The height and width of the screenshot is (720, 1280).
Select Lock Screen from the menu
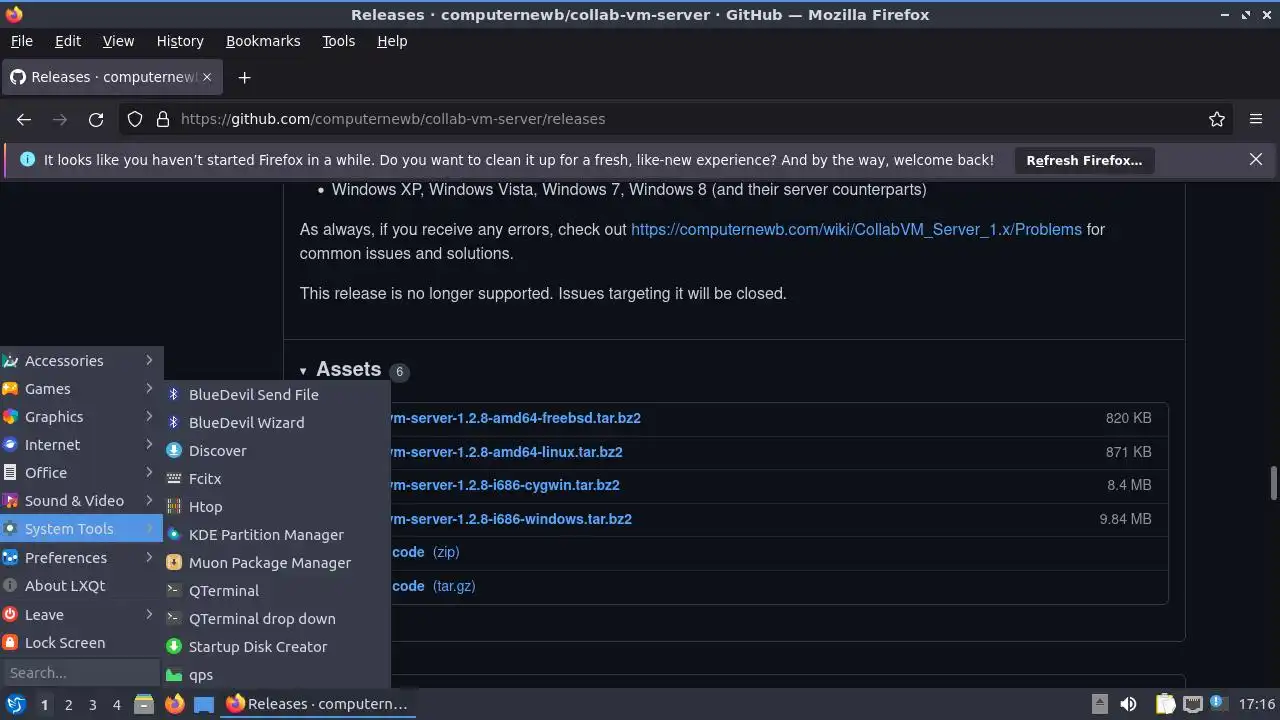(81, 643)
